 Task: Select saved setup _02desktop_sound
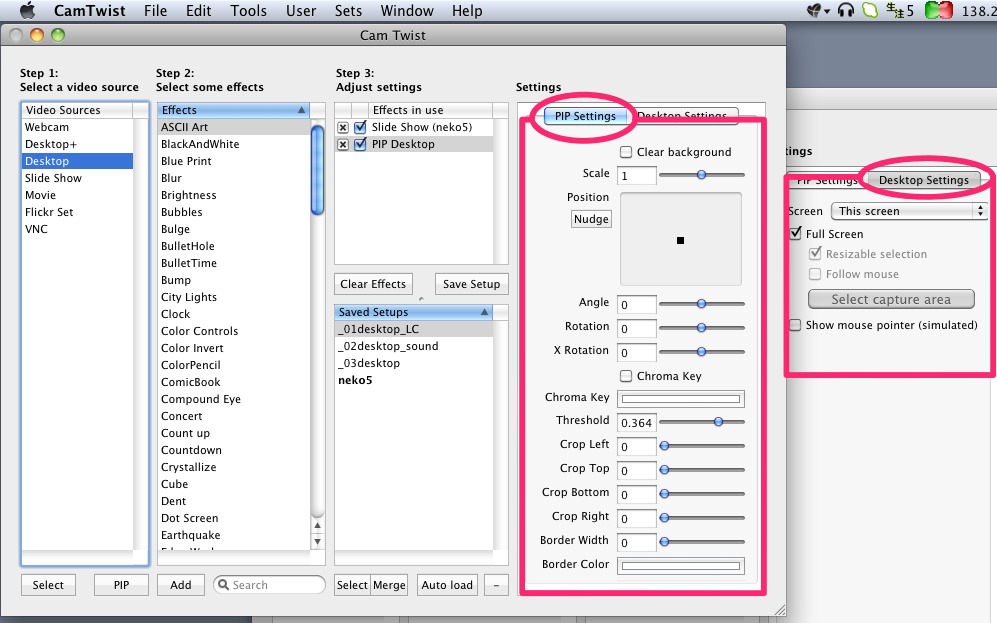click(413, 346)
